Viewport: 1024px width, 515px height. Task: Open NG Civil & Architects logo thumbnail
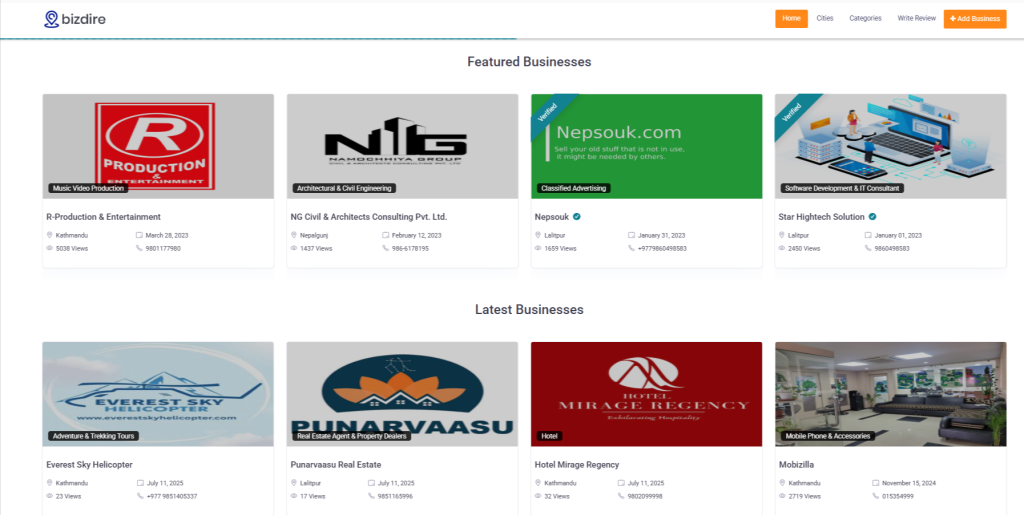point(402,146)
